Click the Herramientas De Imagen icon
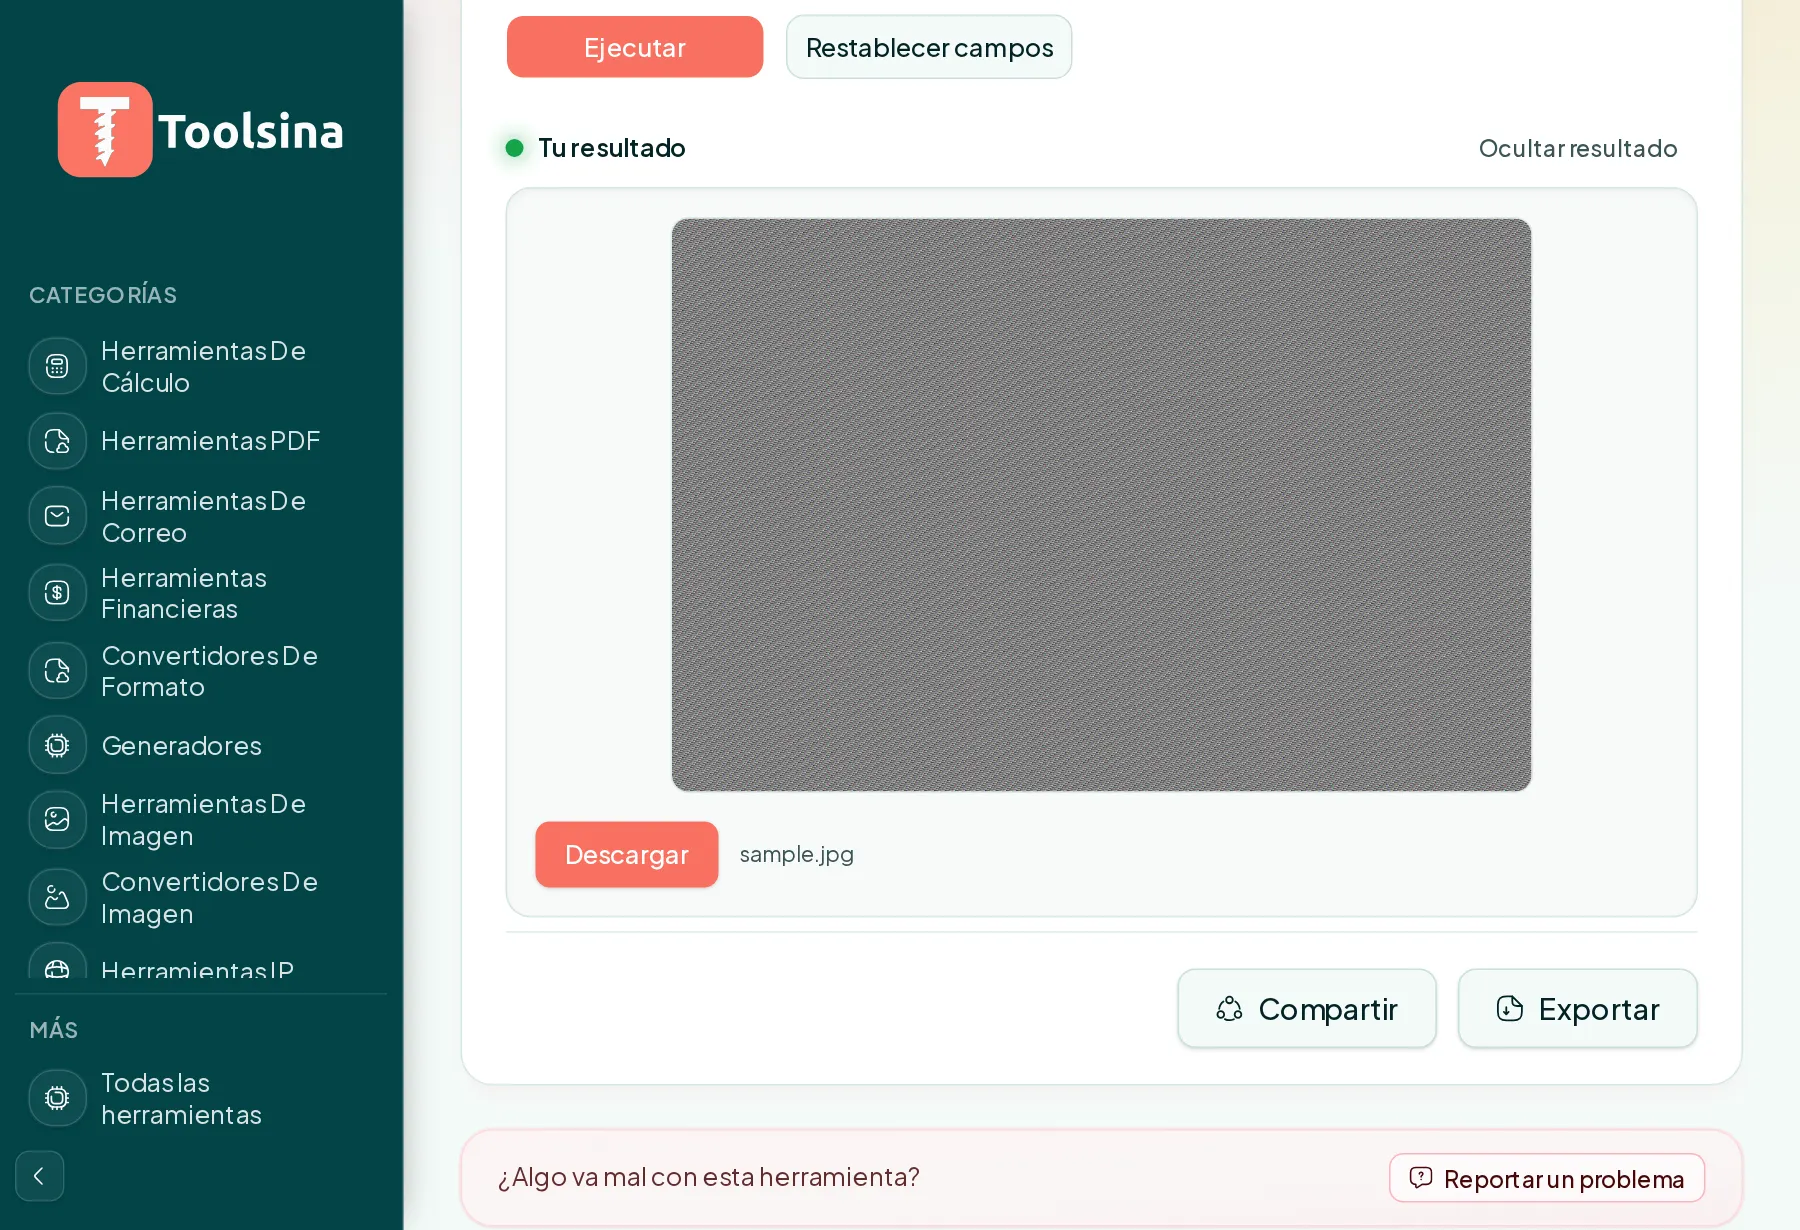The image size is (1800, 1230). coord(57,819)
